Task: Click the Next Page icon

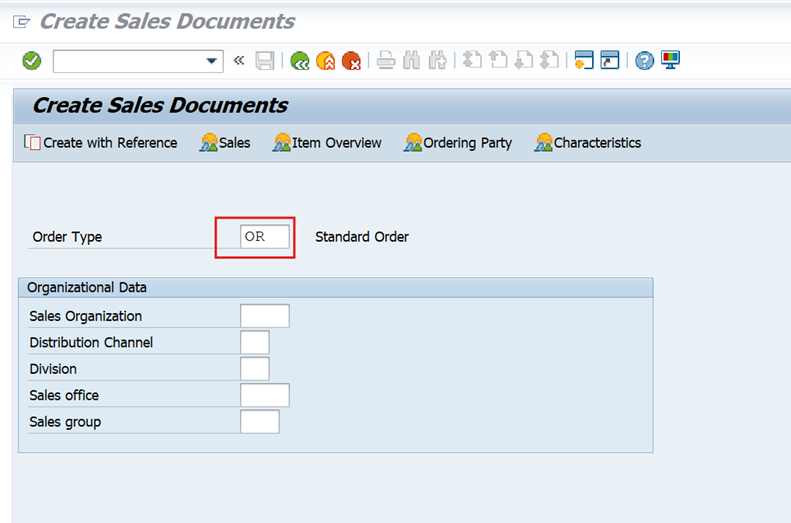Action: (x=524, y=60)
